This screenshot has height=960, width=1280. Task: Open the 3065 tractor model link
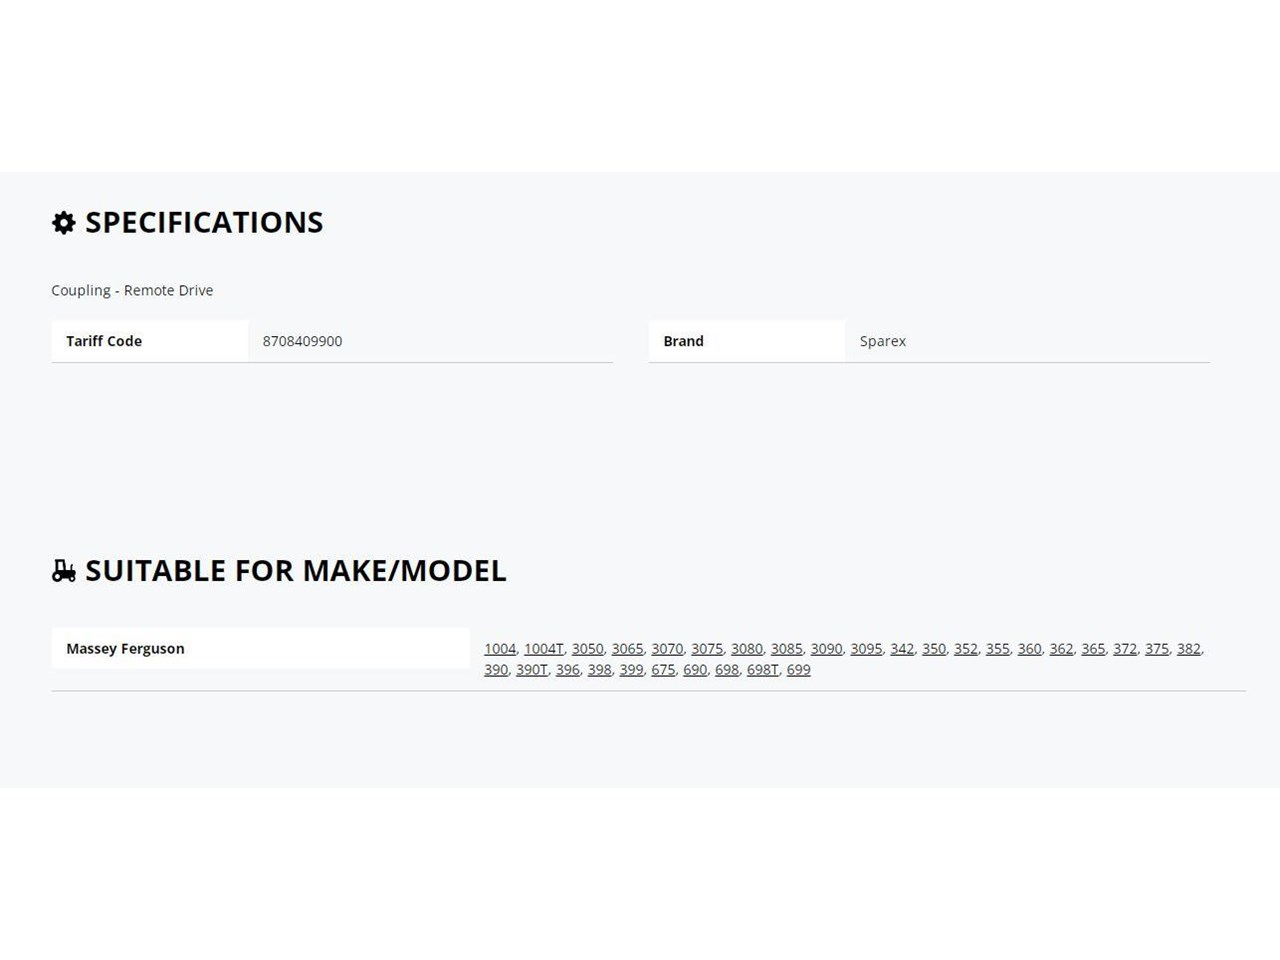click(628, 649)
